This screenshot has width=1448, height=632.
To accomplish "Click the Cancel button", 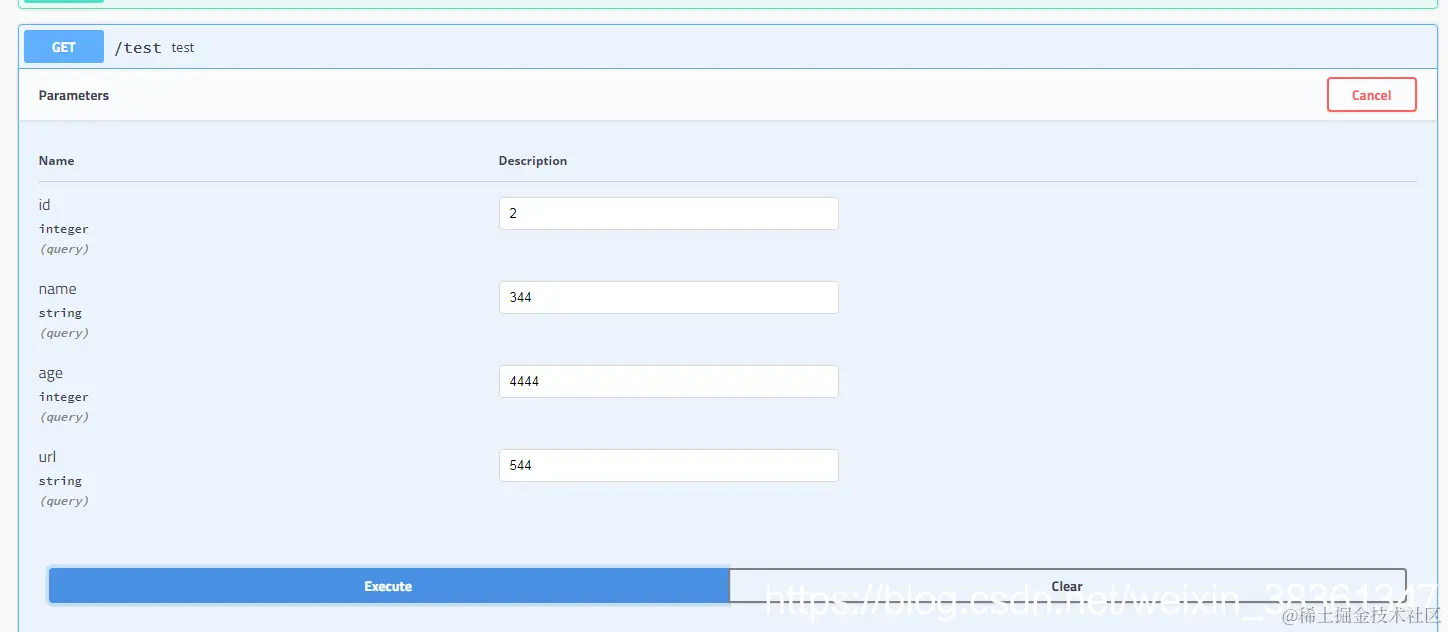I will pyautogui.click(x=1371, y=95).
